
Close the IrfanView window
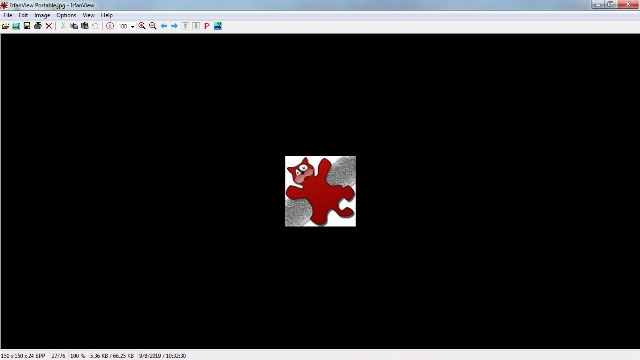[628, 4]
